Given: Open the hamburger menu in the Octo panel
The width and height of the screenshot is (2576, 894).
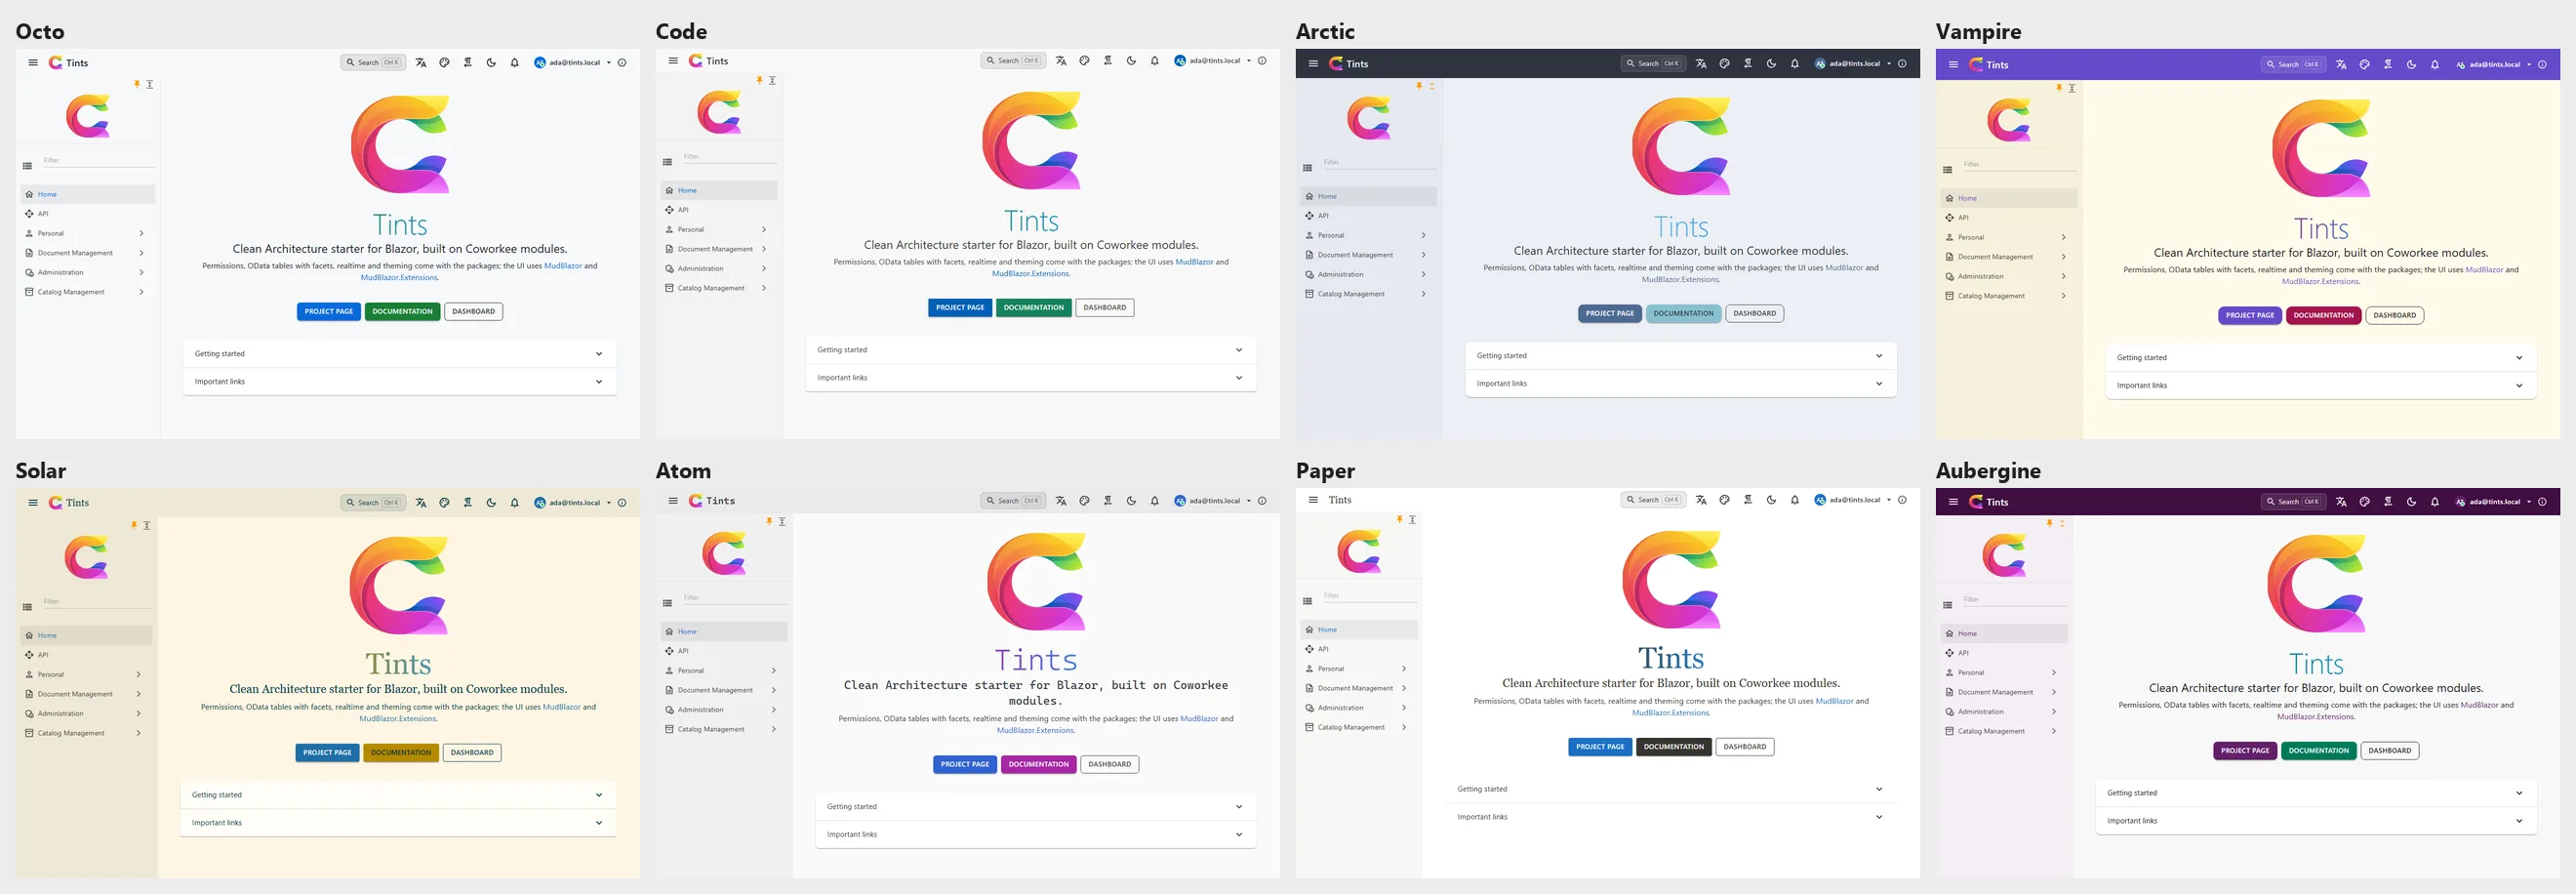Looking at the screenshot, I should [33, 63].
